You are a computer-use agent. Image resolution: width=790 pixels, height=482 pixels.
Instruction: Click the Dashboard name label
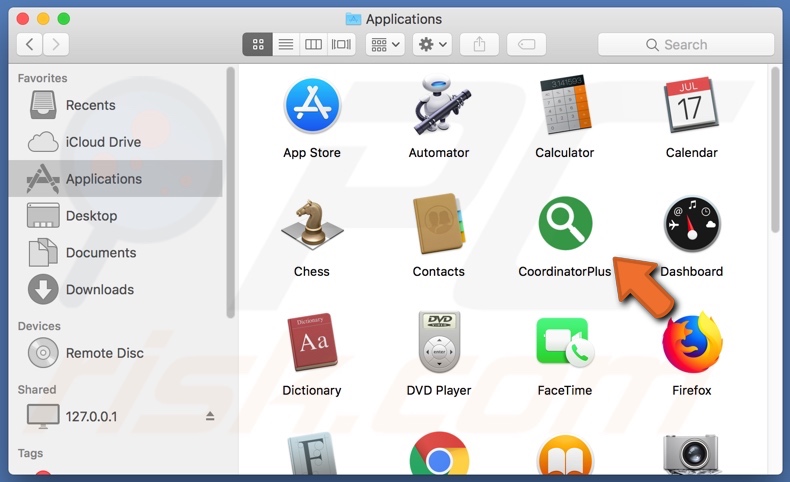click(x=691, y=271)
